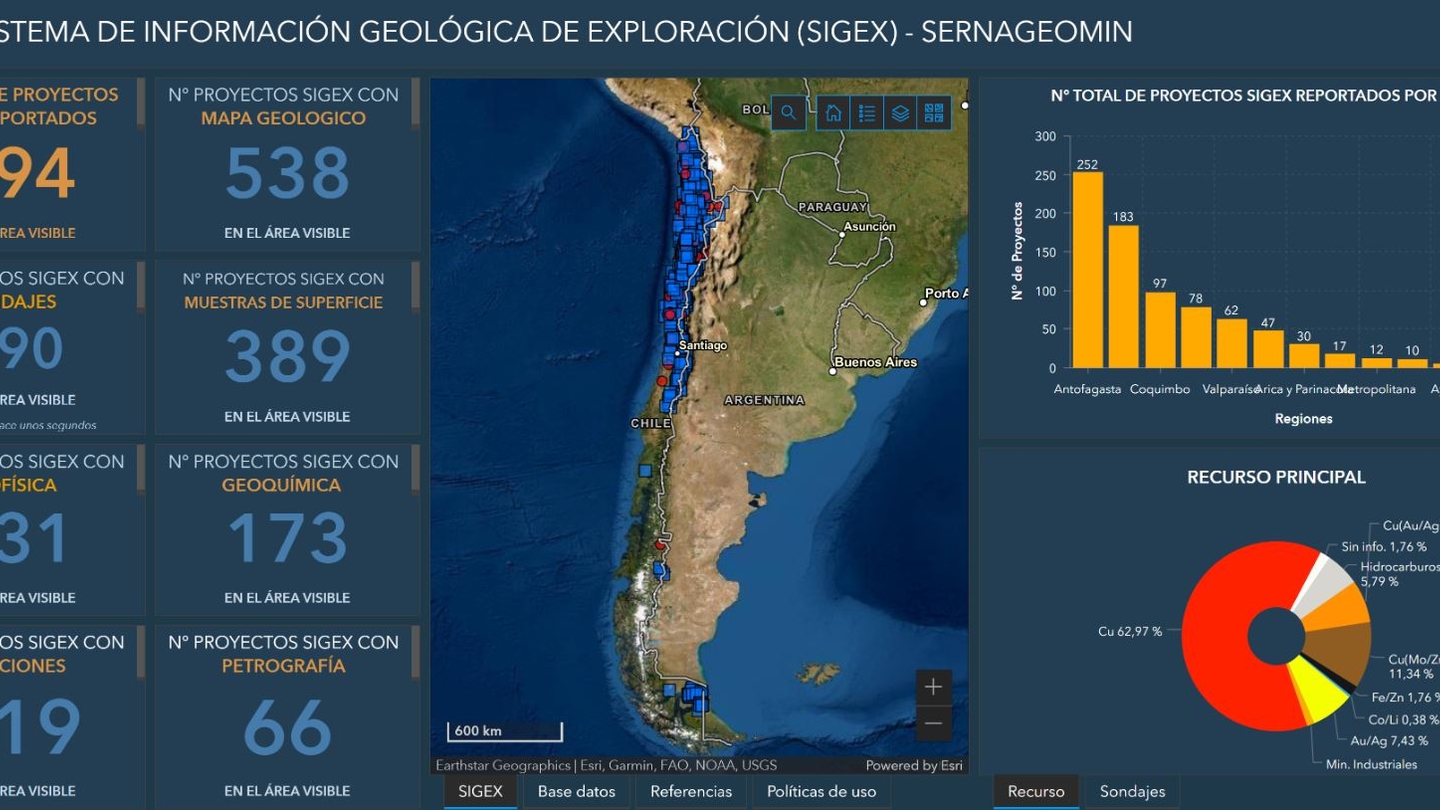The width and height of the screenshot is (1440, 810).
Task: Switch to the SIGEX tab
Action: pyautogui.click(x=480, y=791)
